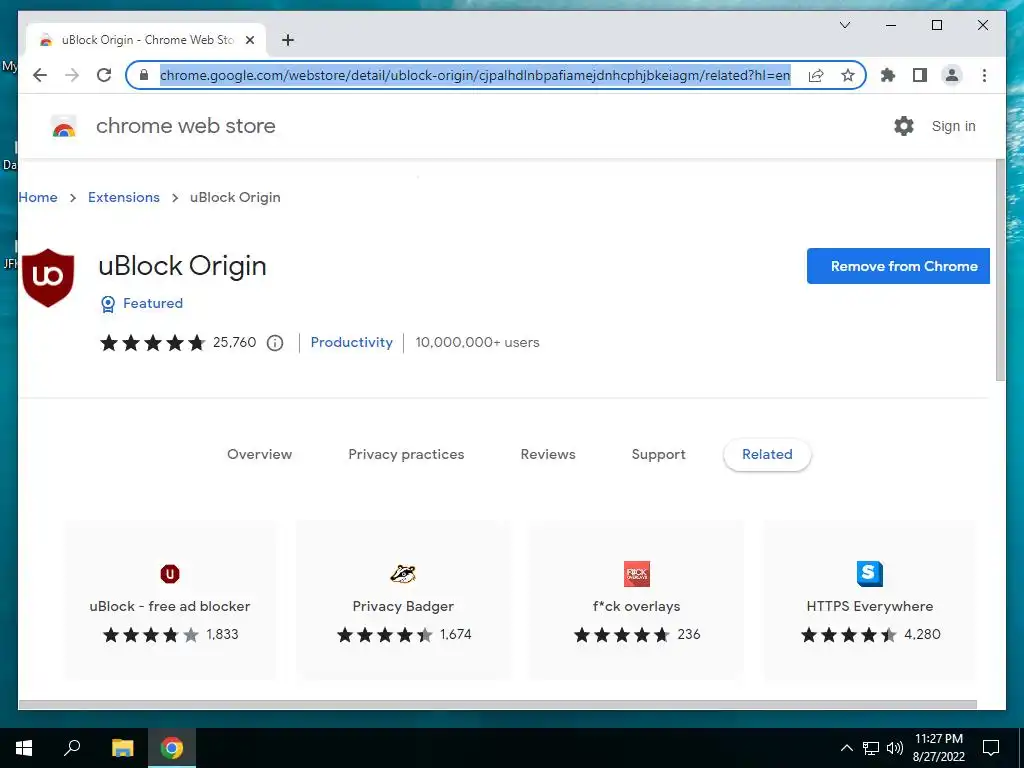The height and width of the screenshot is (768, 1024).
Task: Click the Chrome Web Store rainbow logo
Action: [x=63, y=127]
